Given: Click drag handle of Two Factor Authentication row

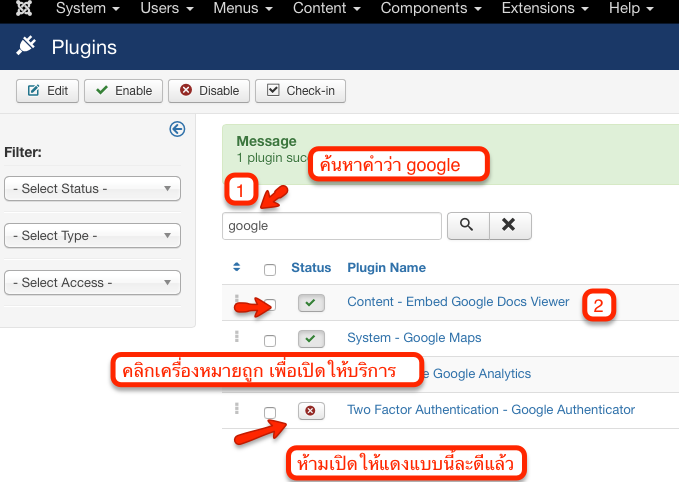Looking at the screenshot, I should point(236,408).
